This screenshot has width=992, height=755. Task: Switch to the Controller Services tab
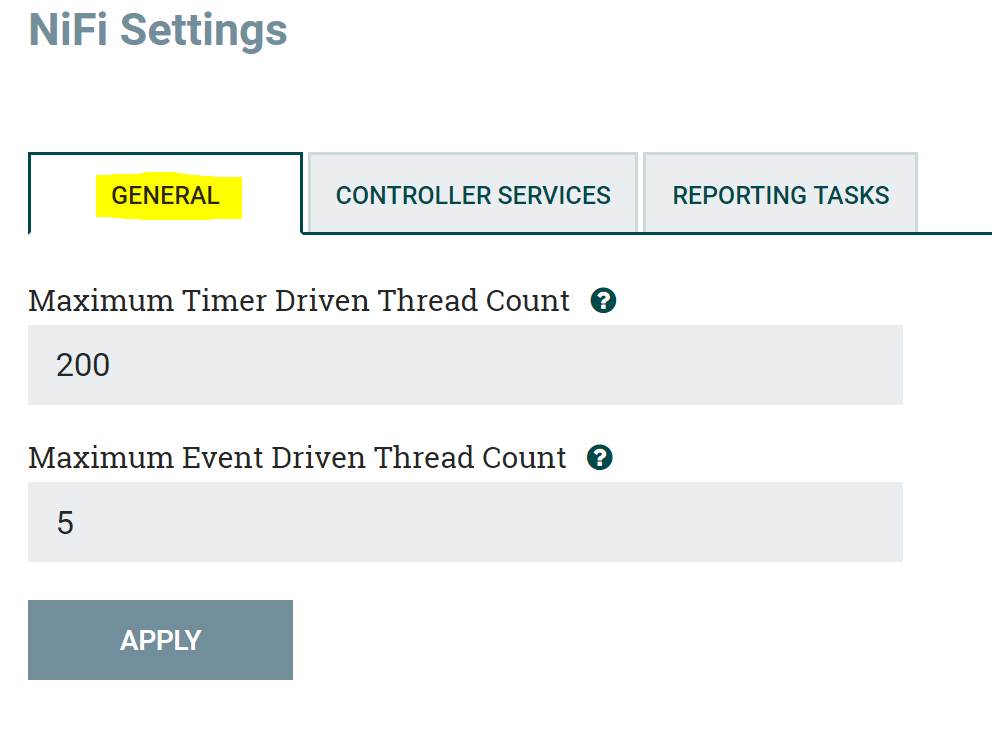pyautogui.click(x=472, y=195)
